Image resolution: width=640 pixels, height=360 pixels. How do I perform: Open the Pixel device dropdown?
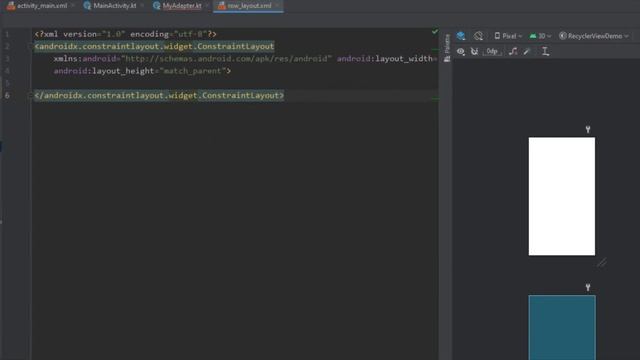(x=508, y=36)
